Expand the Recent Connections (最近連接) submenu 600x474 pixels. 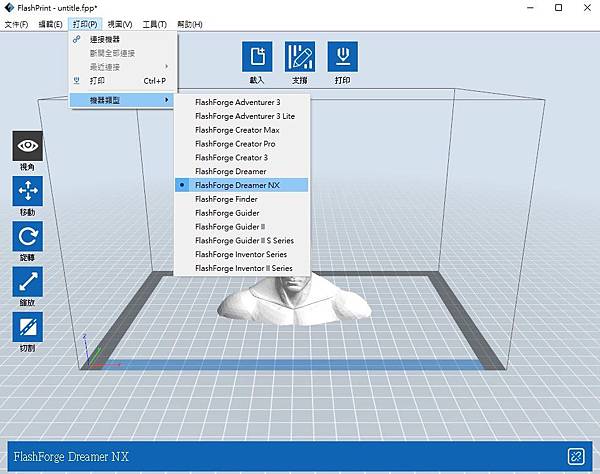tap(122, 67)
